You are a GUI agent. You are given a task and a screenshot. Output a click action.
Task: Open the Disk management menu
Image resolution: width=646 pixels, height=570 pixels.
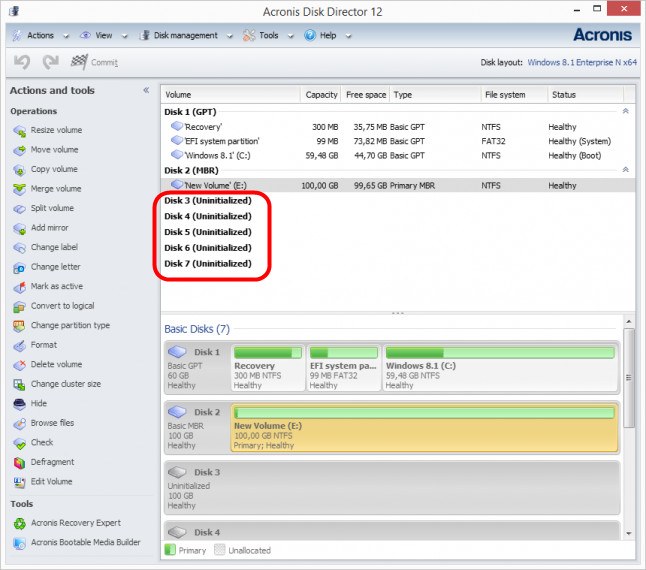point(185,35)
